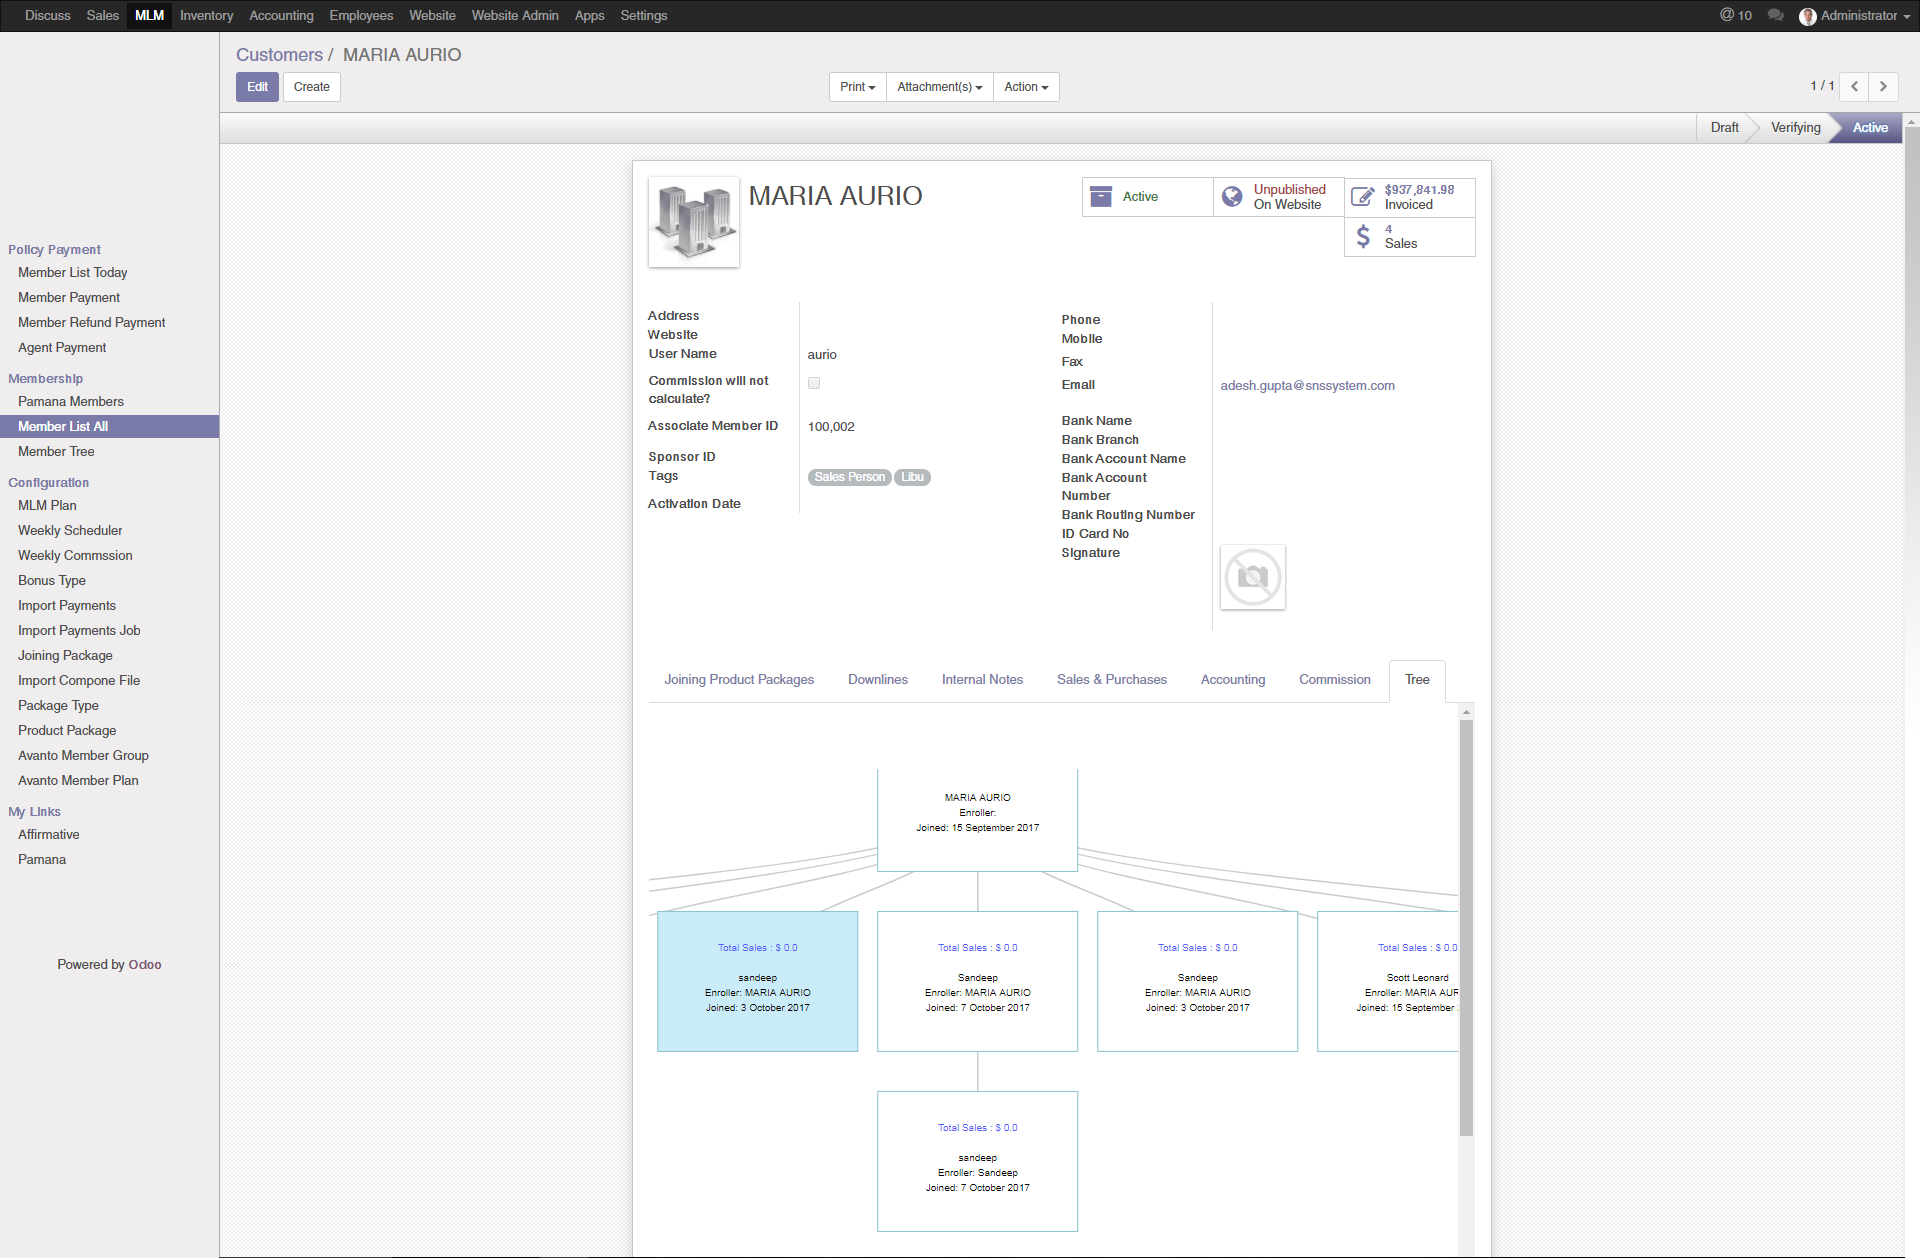This screenshot has width=1920, height=1258.
Task: Click the building image next to MARIA AURIO
Action: coord(693,221)
